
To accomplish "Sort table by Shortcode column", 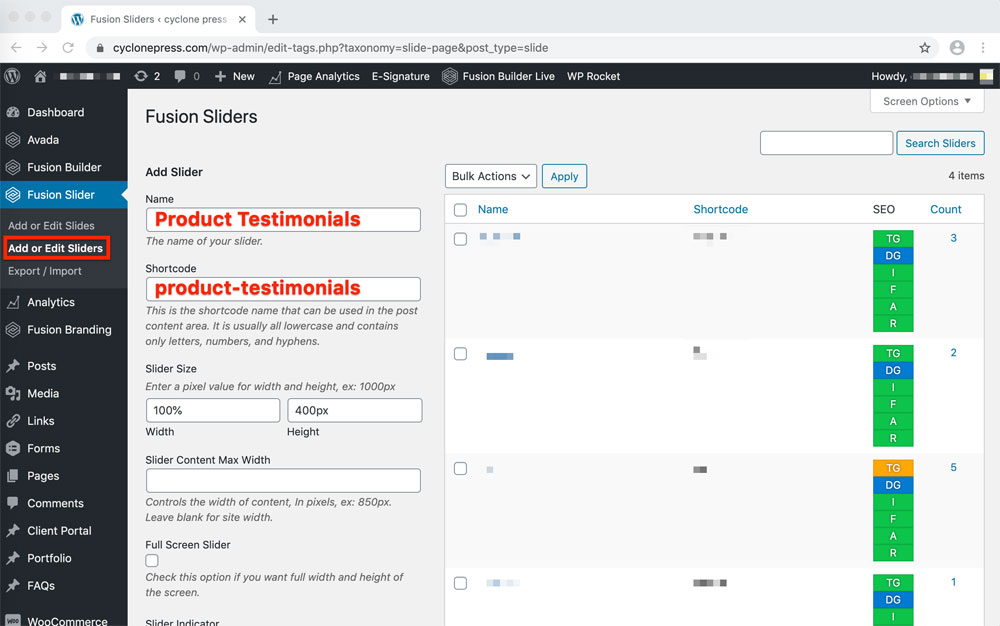I will click(x=721, y=210).
